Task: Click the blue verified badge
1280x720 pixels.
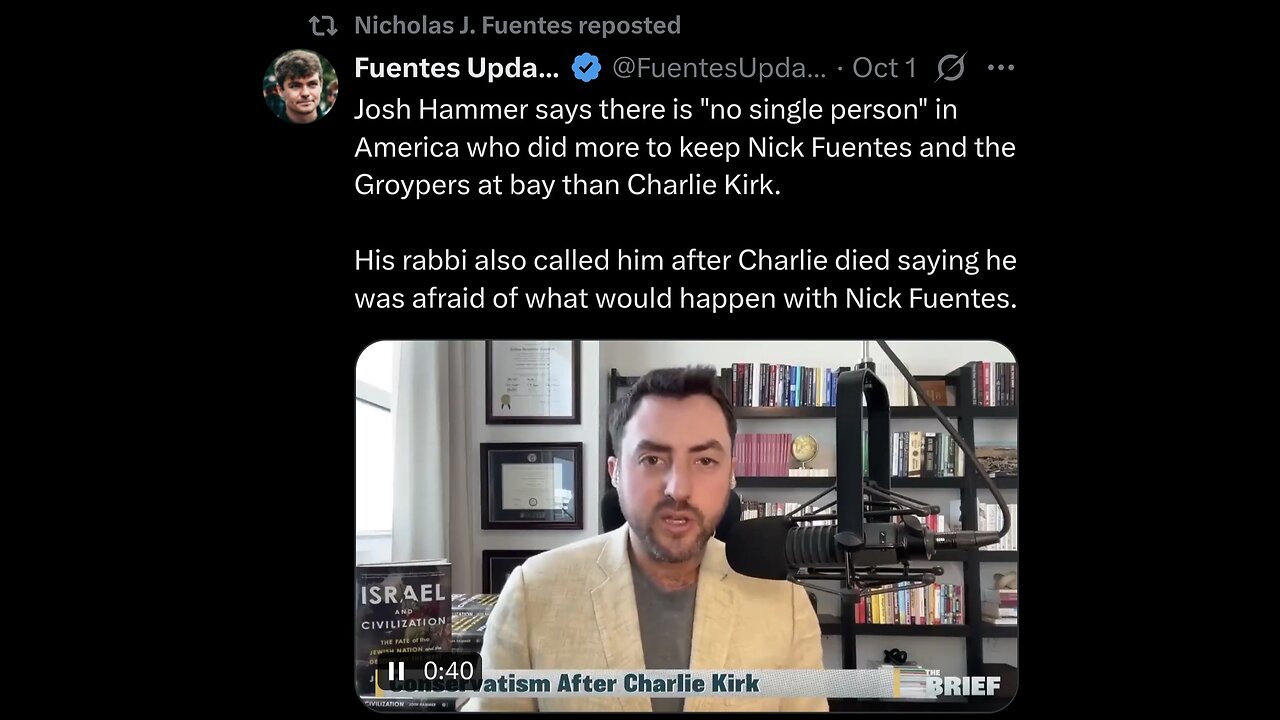Action: tap(586, 68)
